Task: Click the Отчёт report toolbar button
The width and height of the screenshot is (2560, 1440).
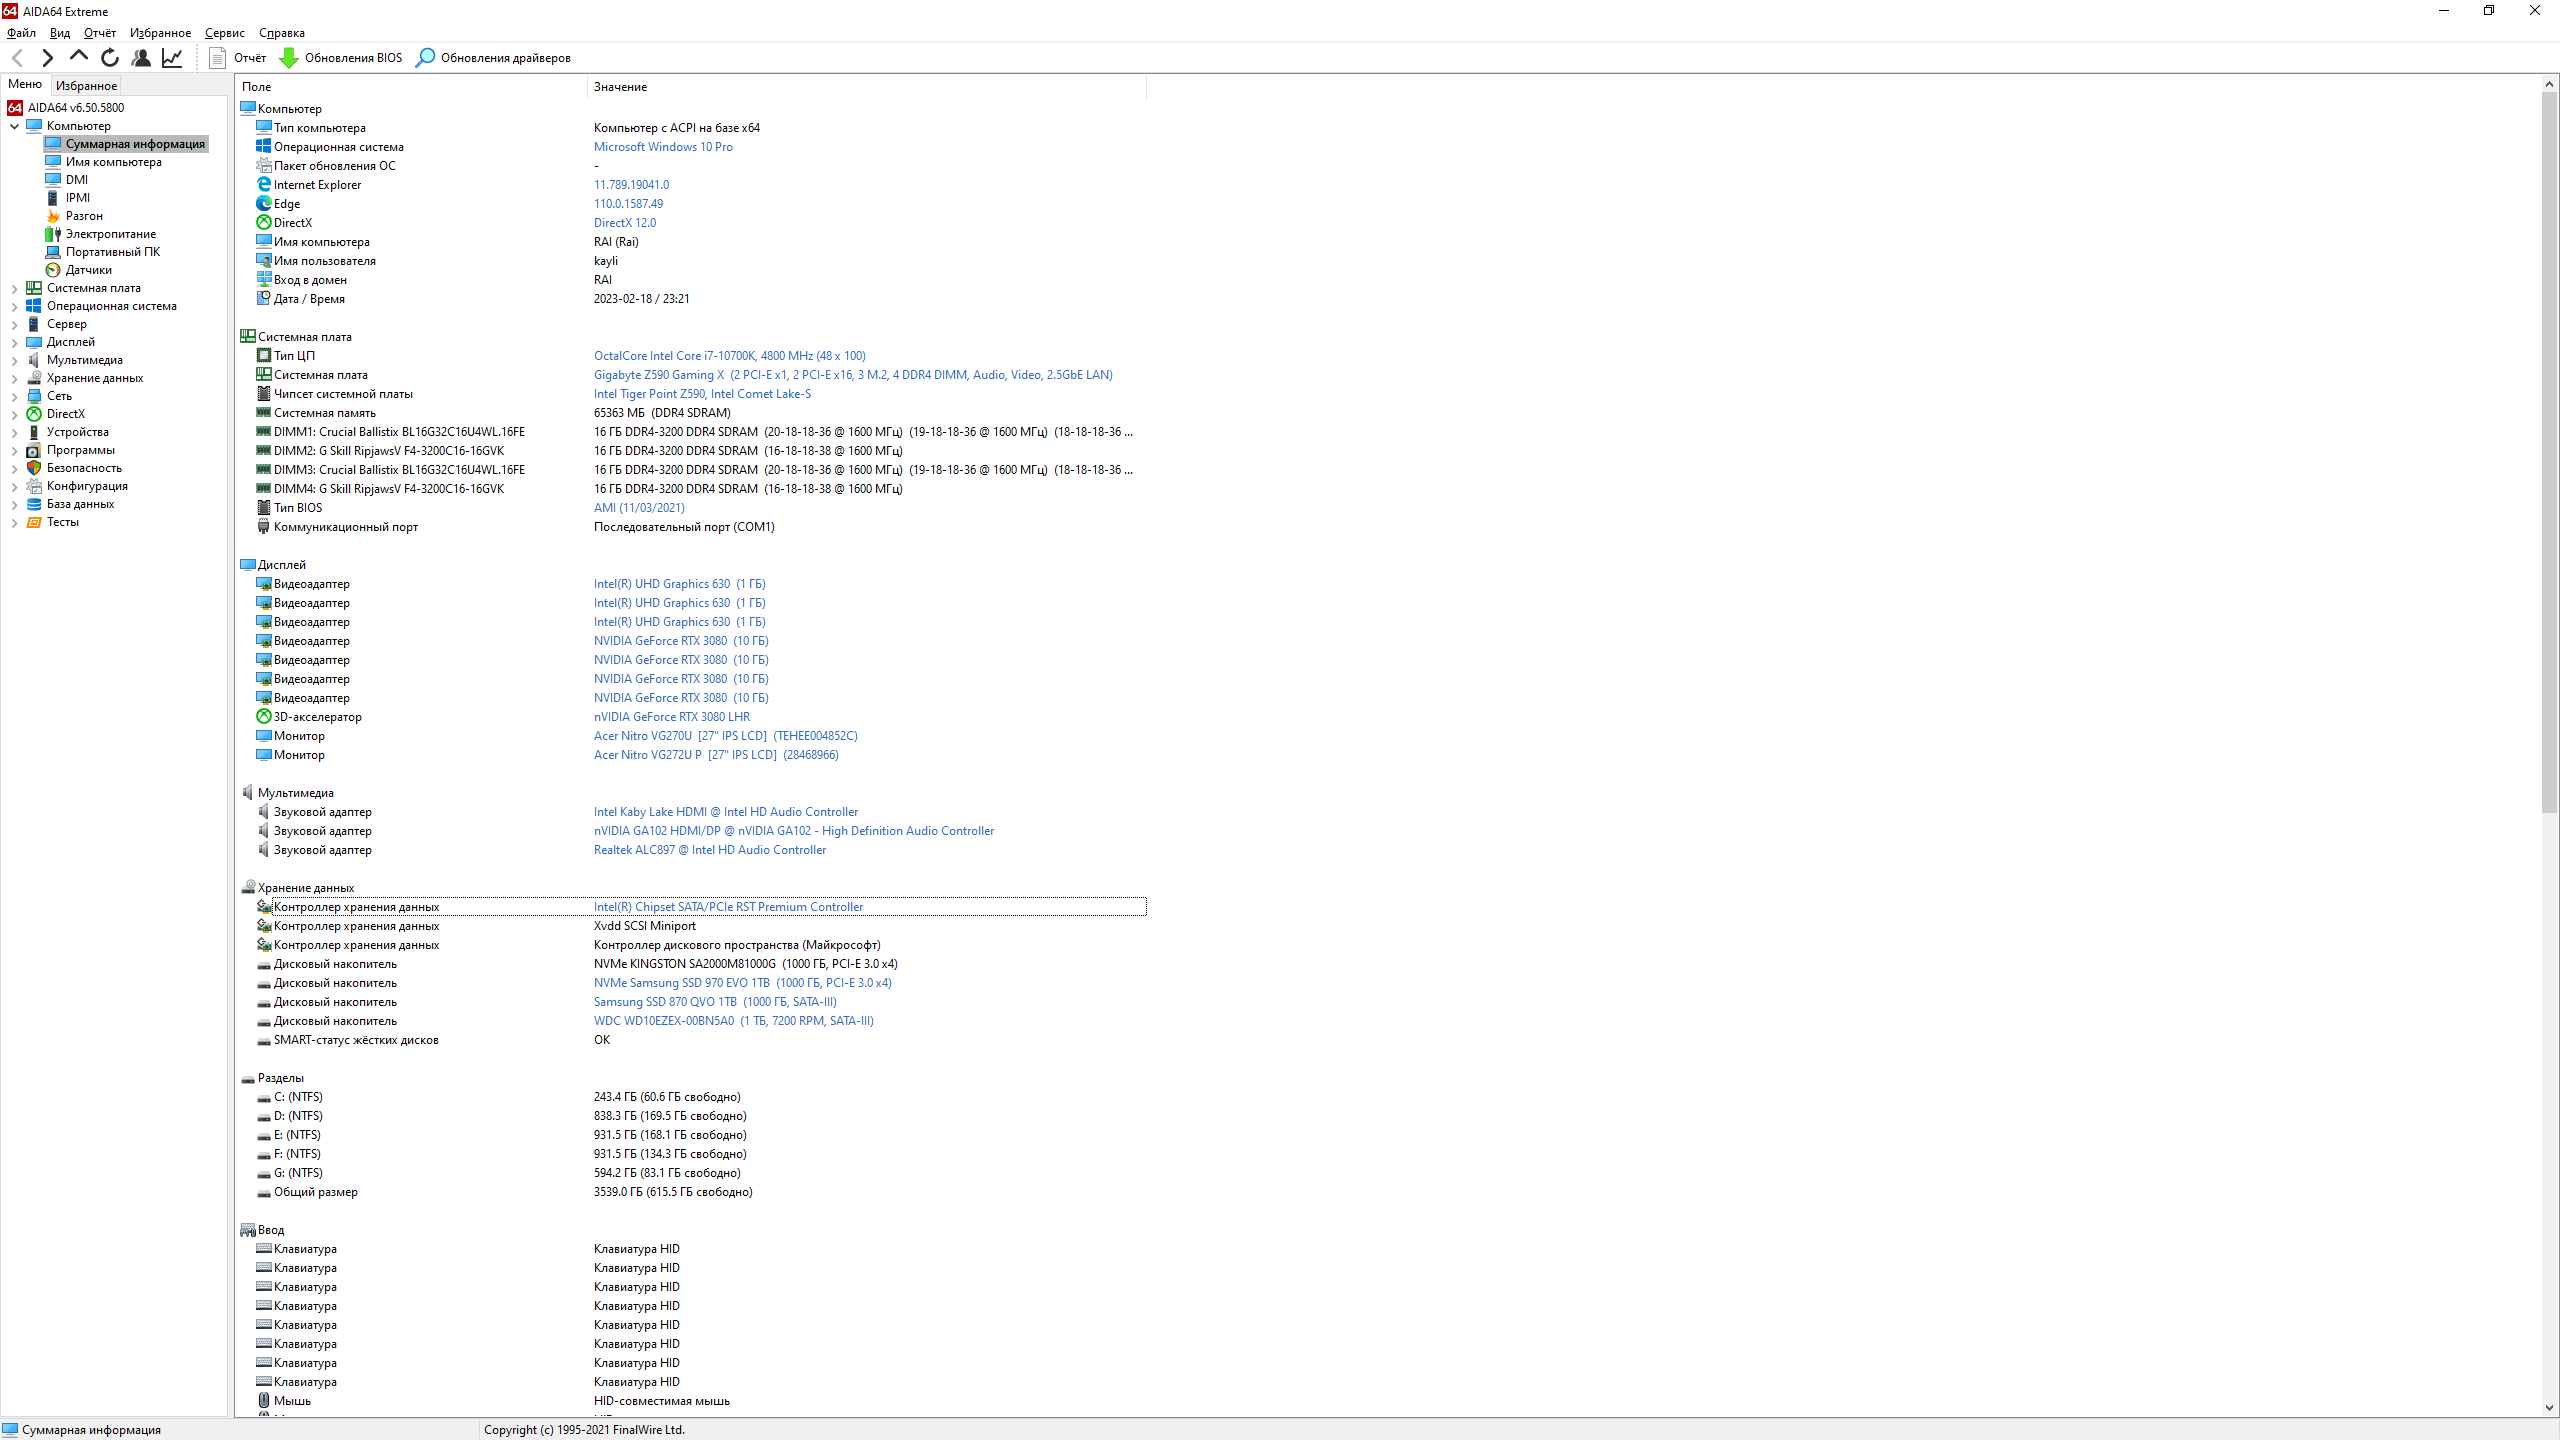Action: [237, 58]
